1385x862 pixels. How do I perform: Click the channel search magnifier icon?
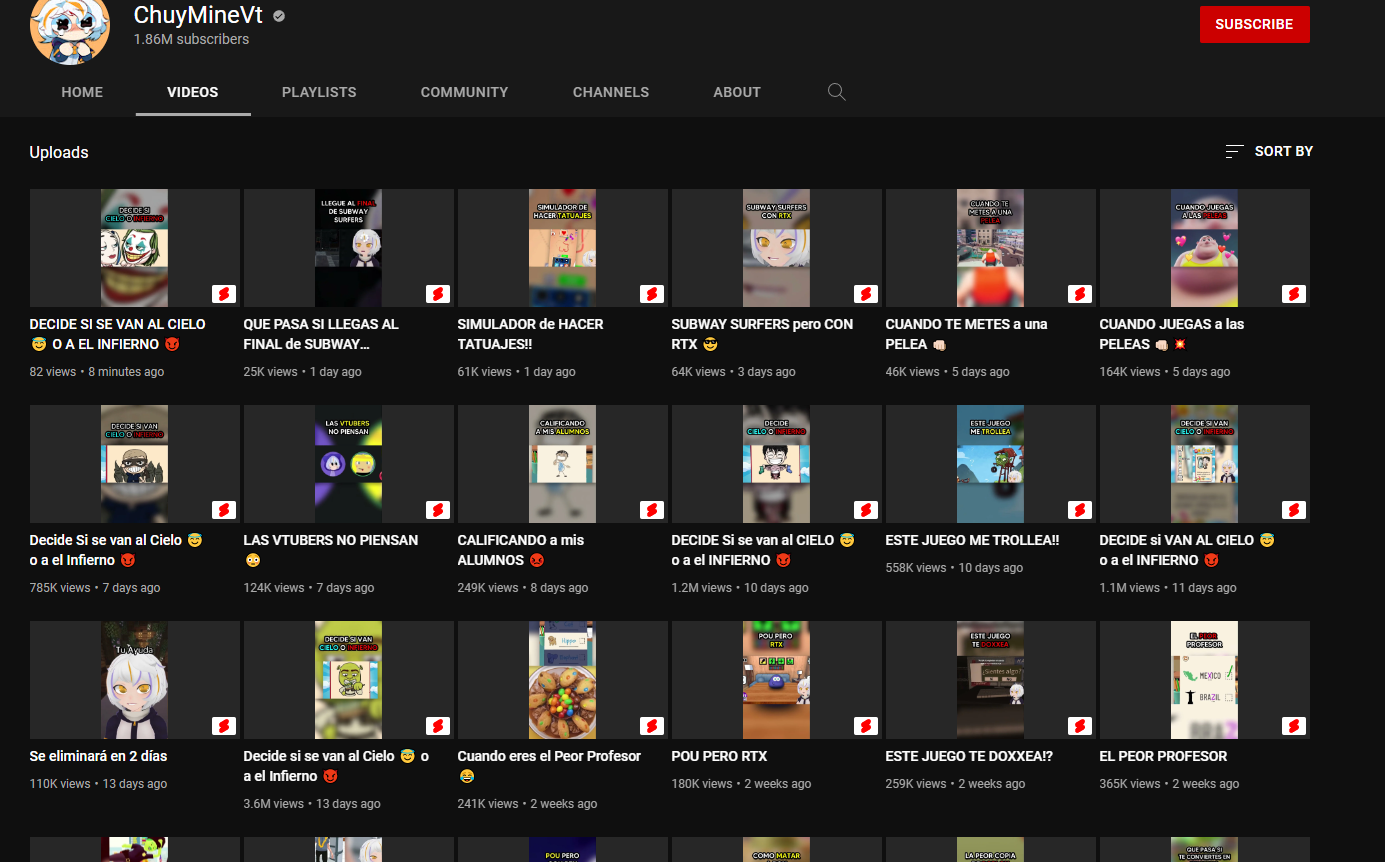[x=837, y=92]
